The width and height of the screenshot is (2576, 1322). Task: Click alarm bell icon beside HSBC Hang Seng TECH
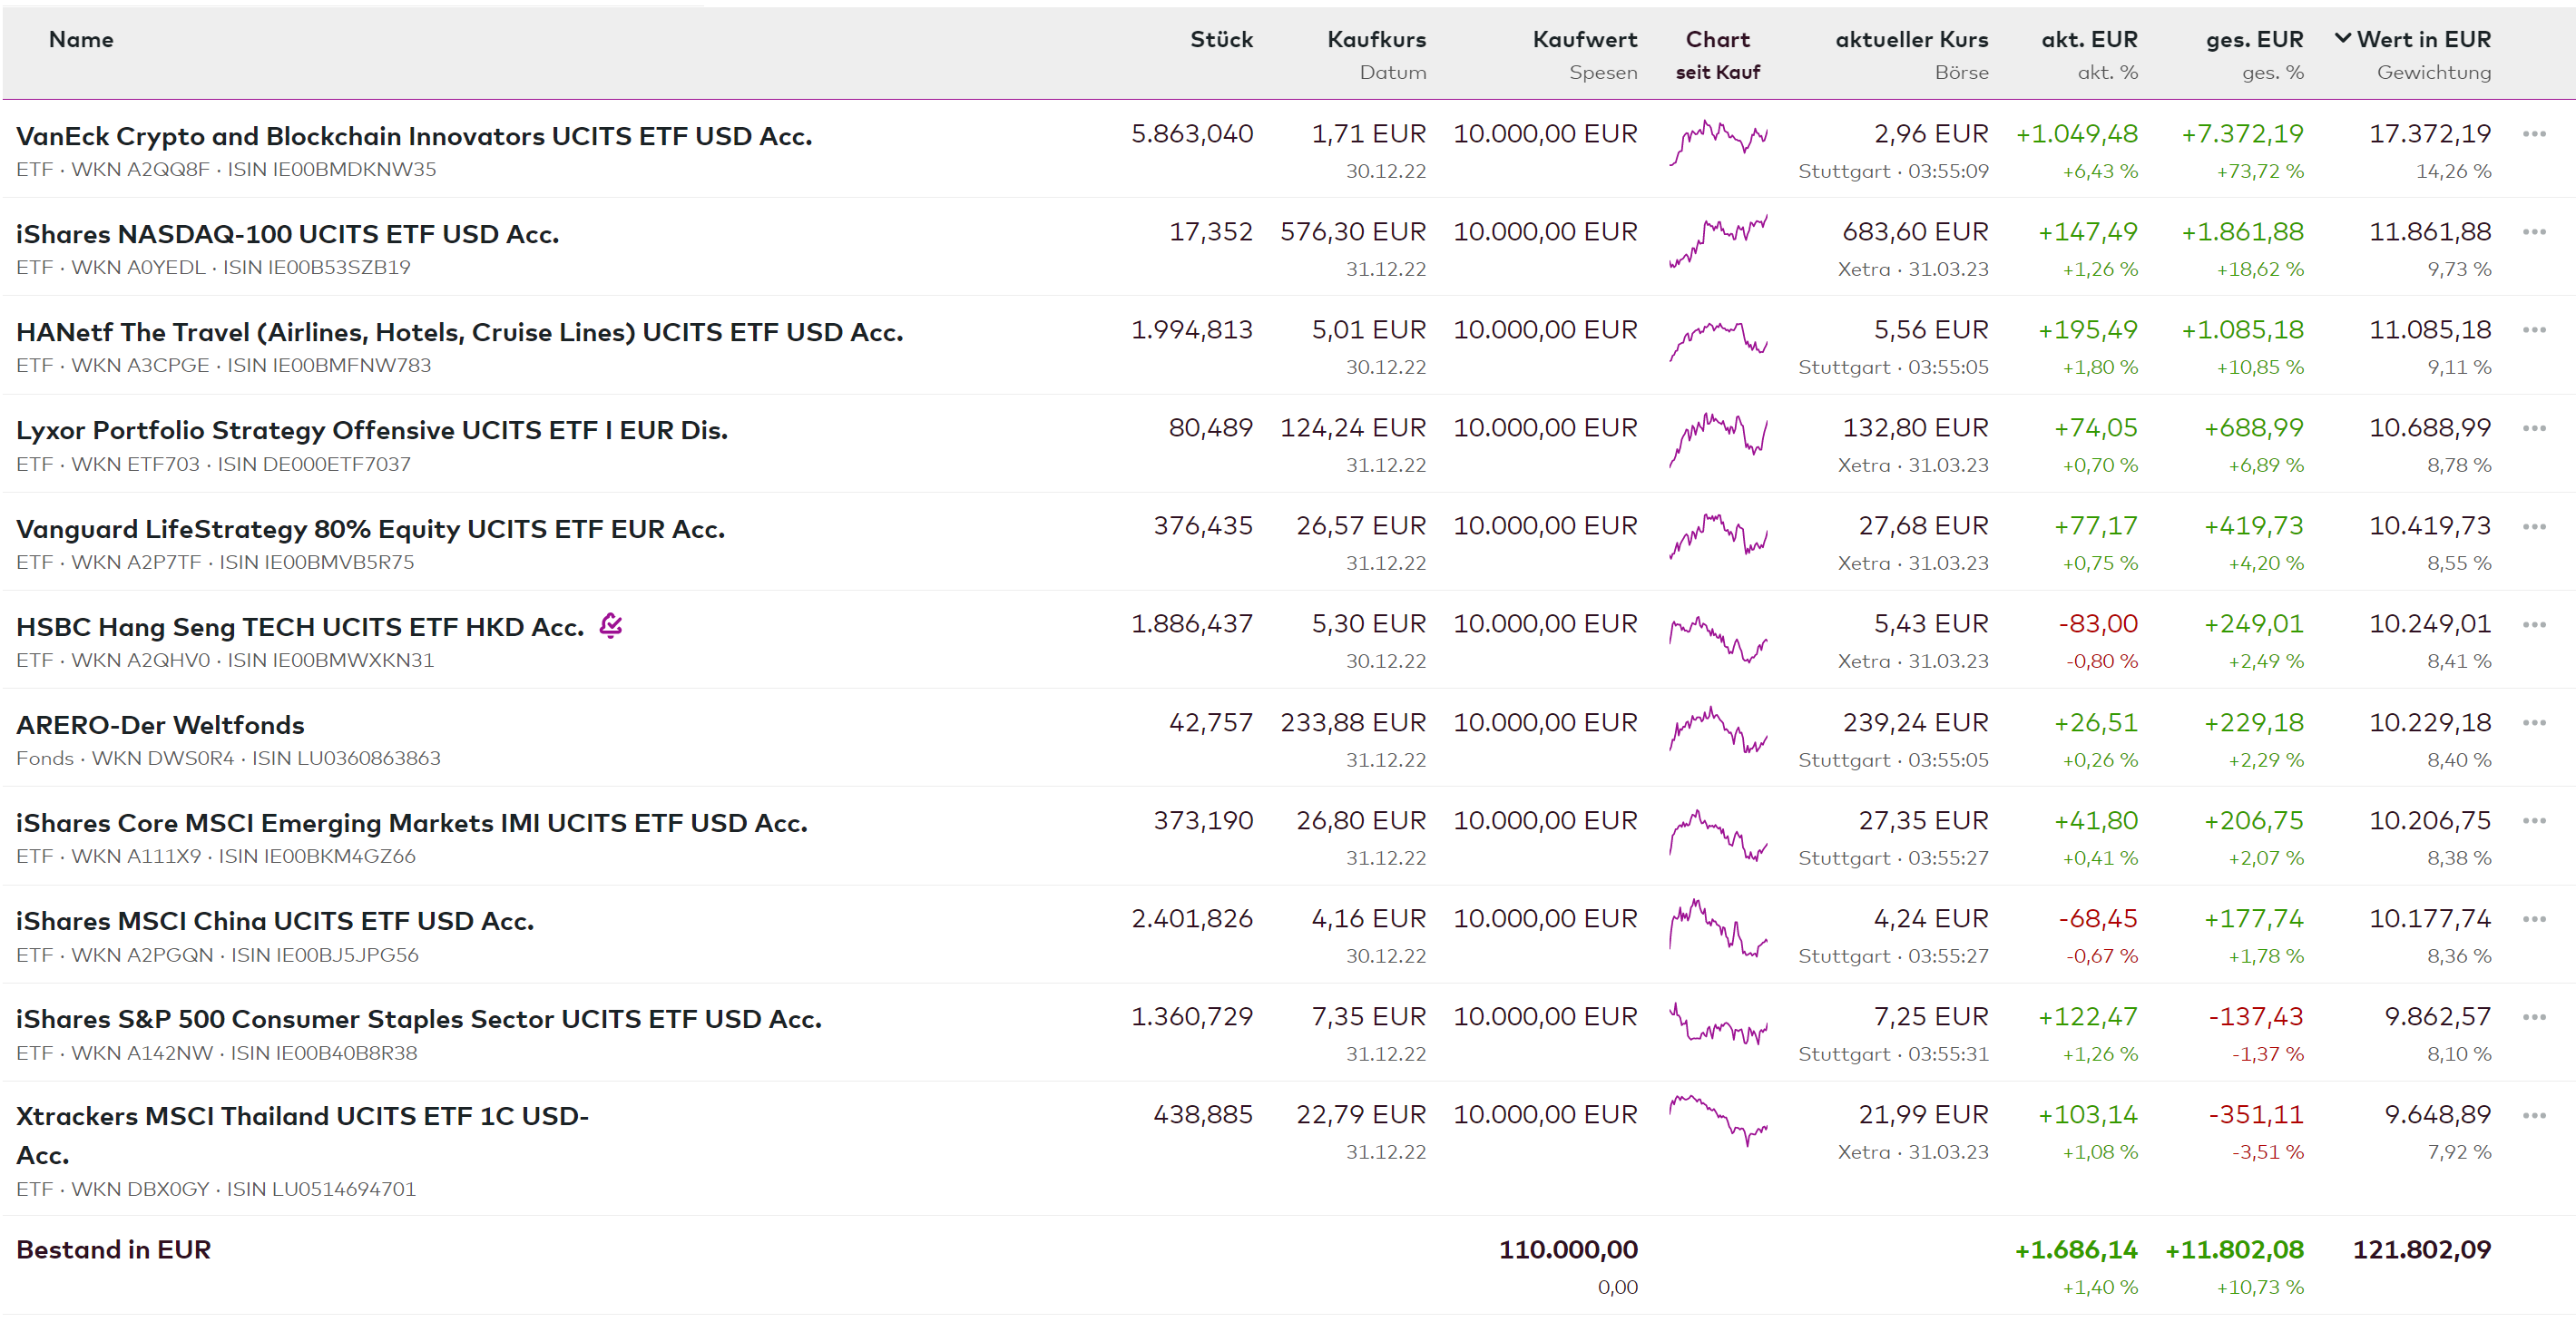coord(611,626)
